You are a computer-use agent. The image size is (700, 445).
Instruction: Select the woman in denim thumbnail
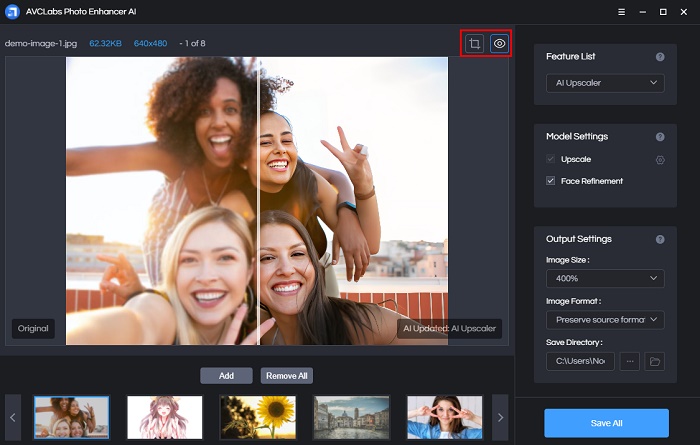click(445, 417)
